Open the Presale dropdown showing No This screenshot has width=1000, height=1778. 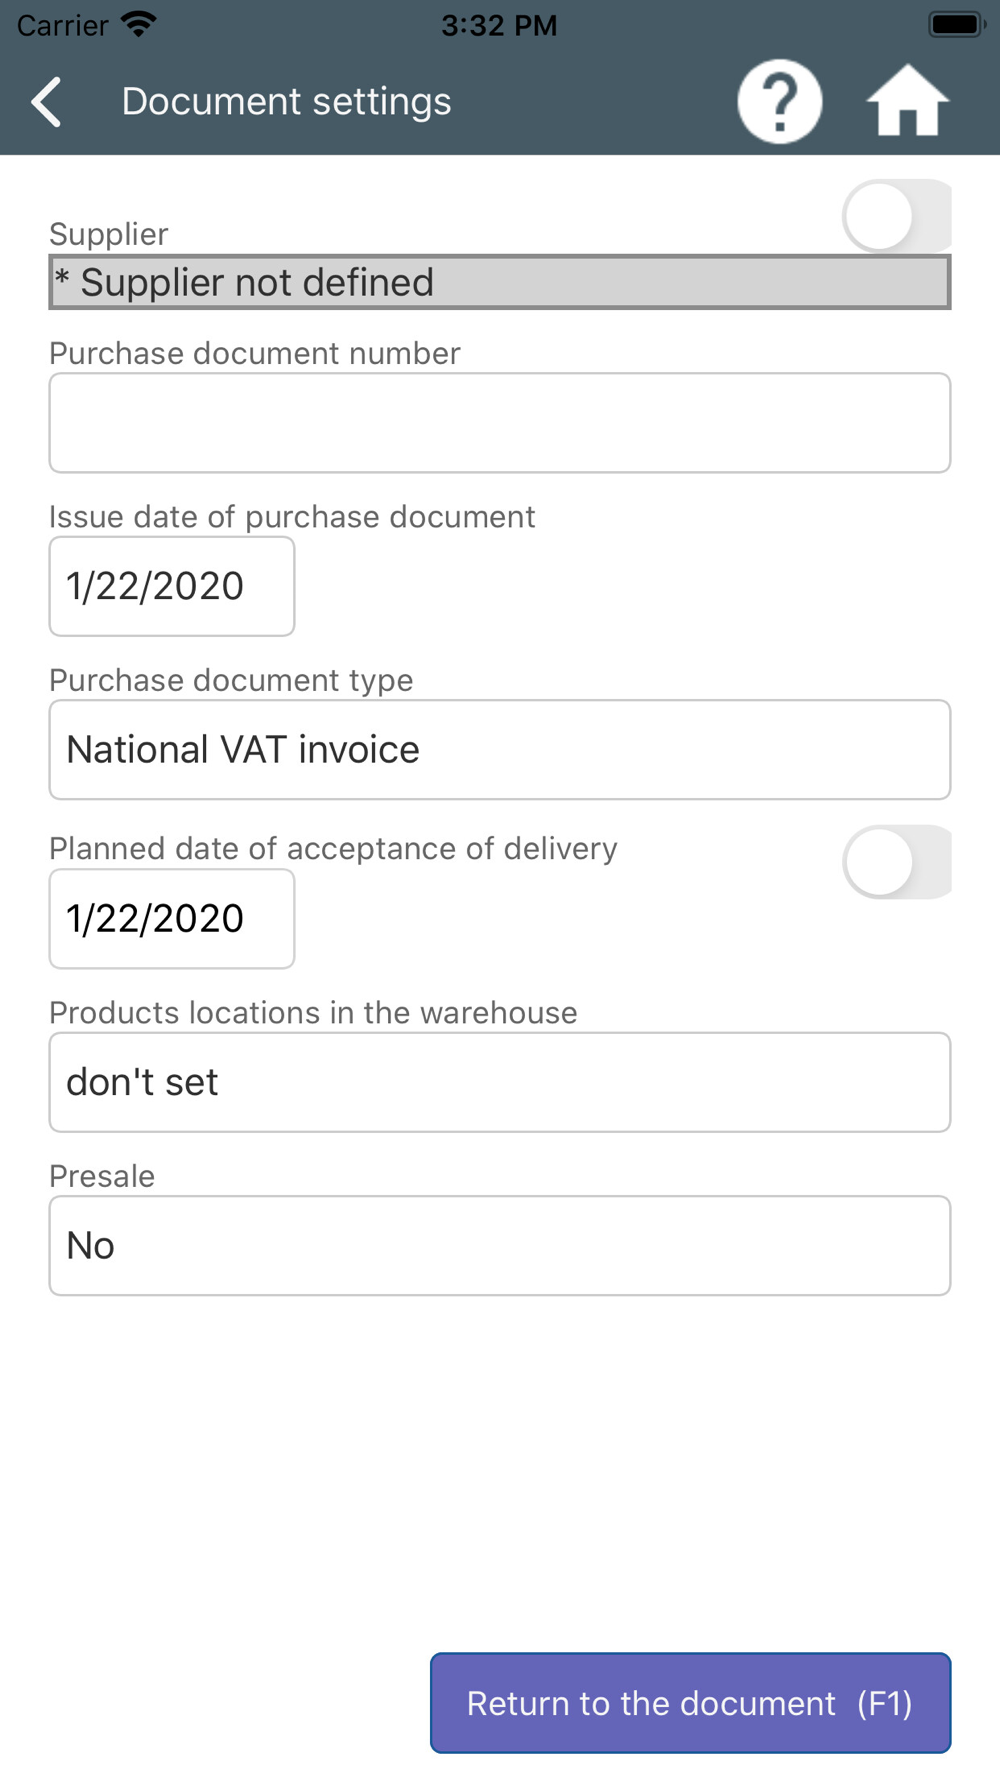coord(500,1246)
